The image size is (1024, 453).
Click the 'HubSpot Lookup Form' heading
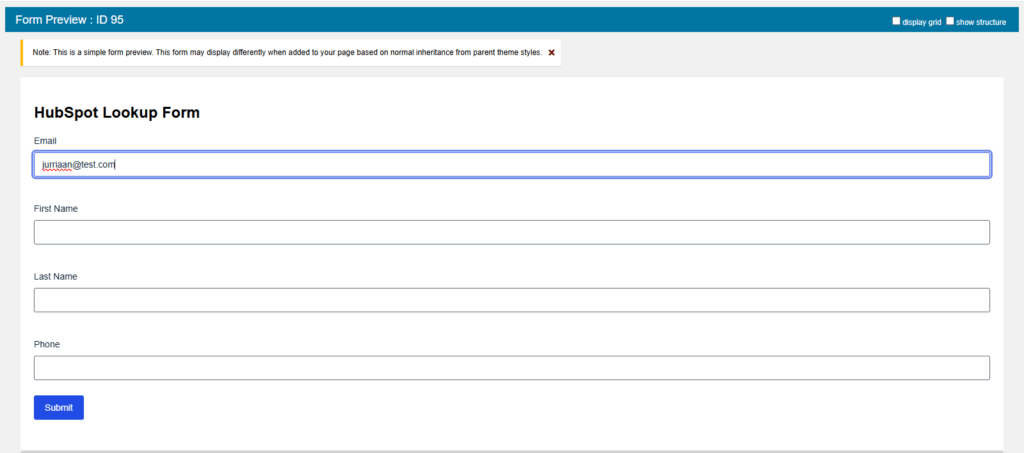117,113
